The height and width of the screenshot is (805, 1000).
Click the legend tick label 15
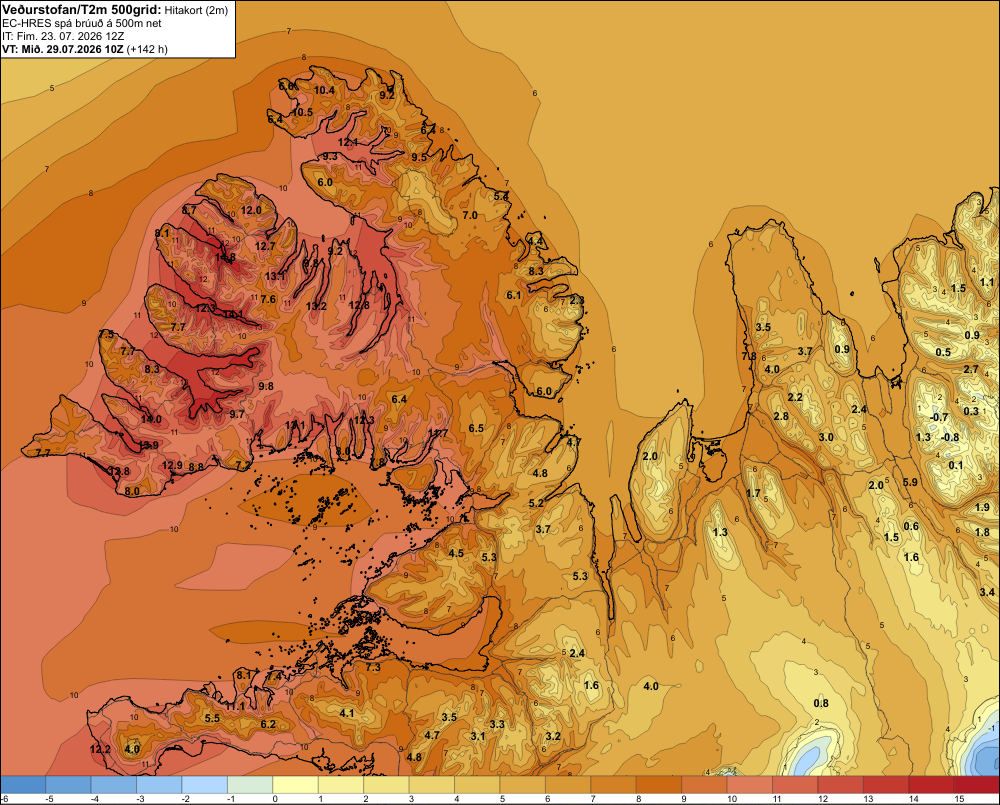tap(959, 799)
